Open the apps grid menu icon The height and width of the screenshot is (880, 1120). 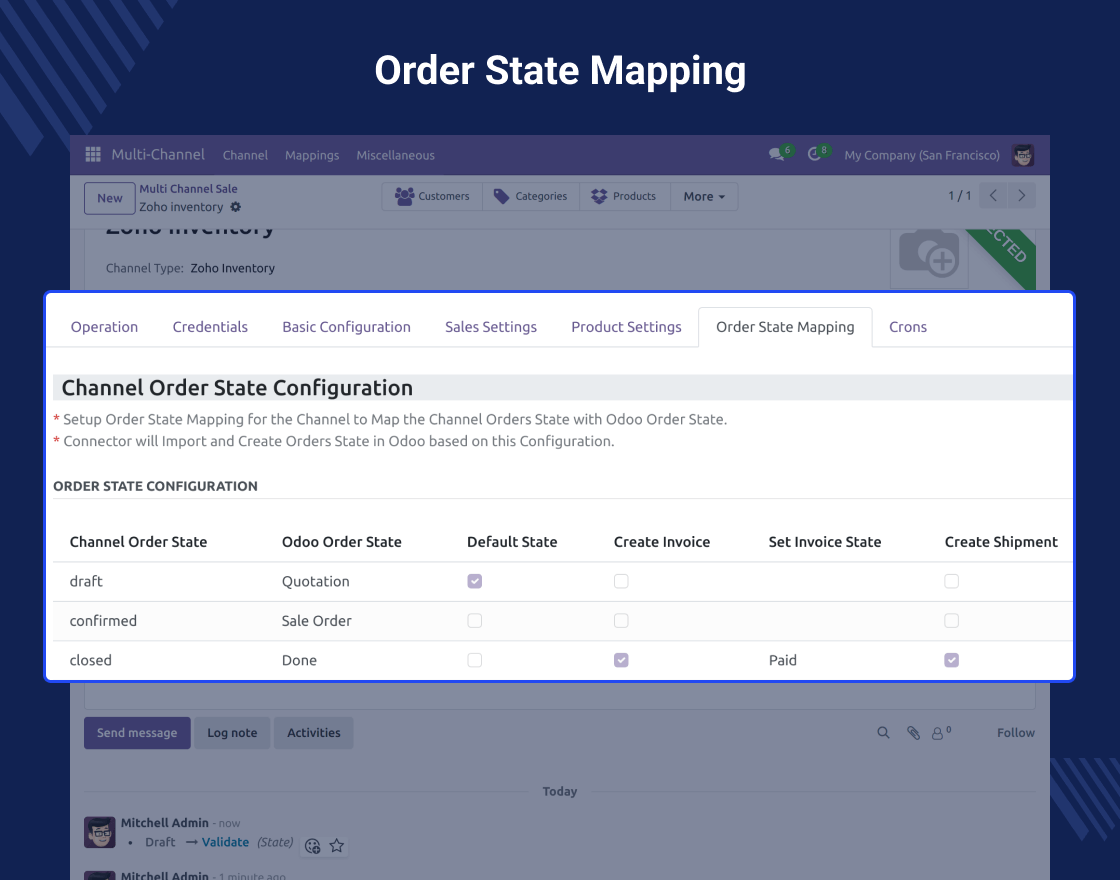click(x=93, y=154)
